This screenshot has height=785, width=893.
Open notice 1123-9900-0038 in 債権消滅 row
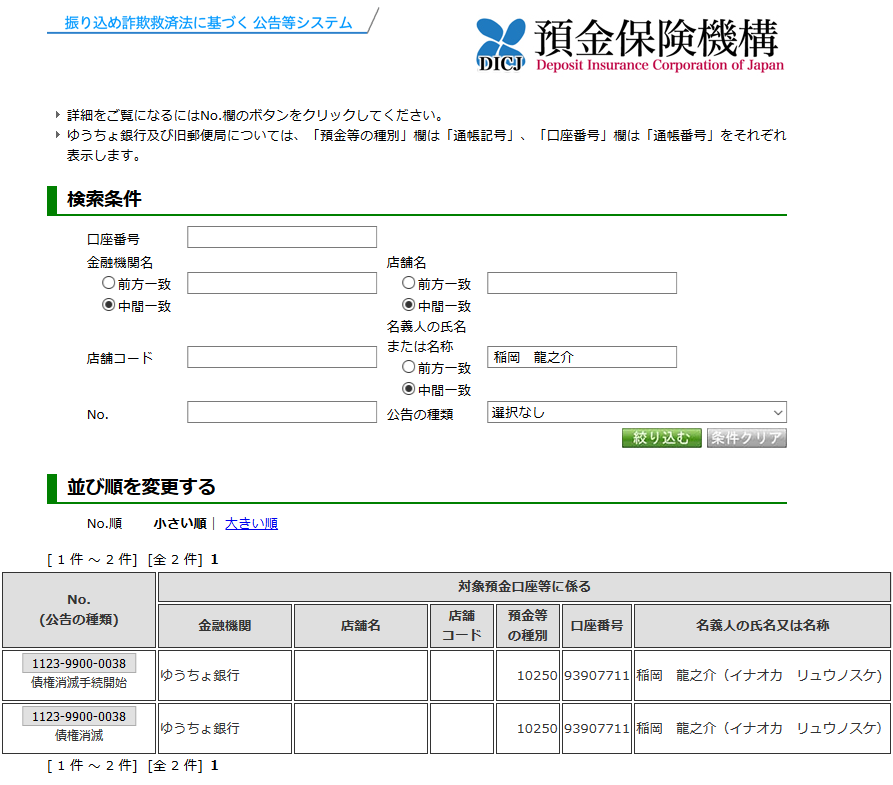pyautogui.click(x=79, y=717)
